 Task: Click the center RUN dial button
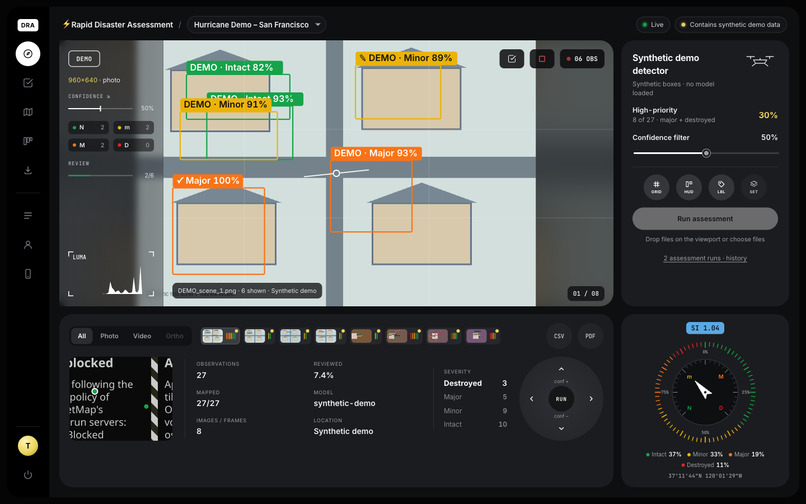pos(561,399)
